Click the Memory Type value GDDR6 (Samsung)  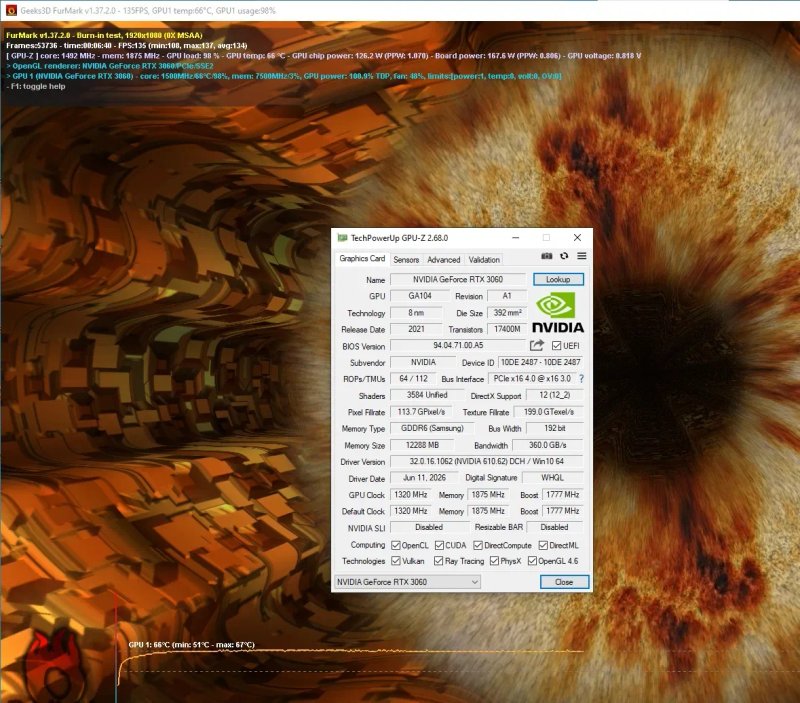(432, 428)
